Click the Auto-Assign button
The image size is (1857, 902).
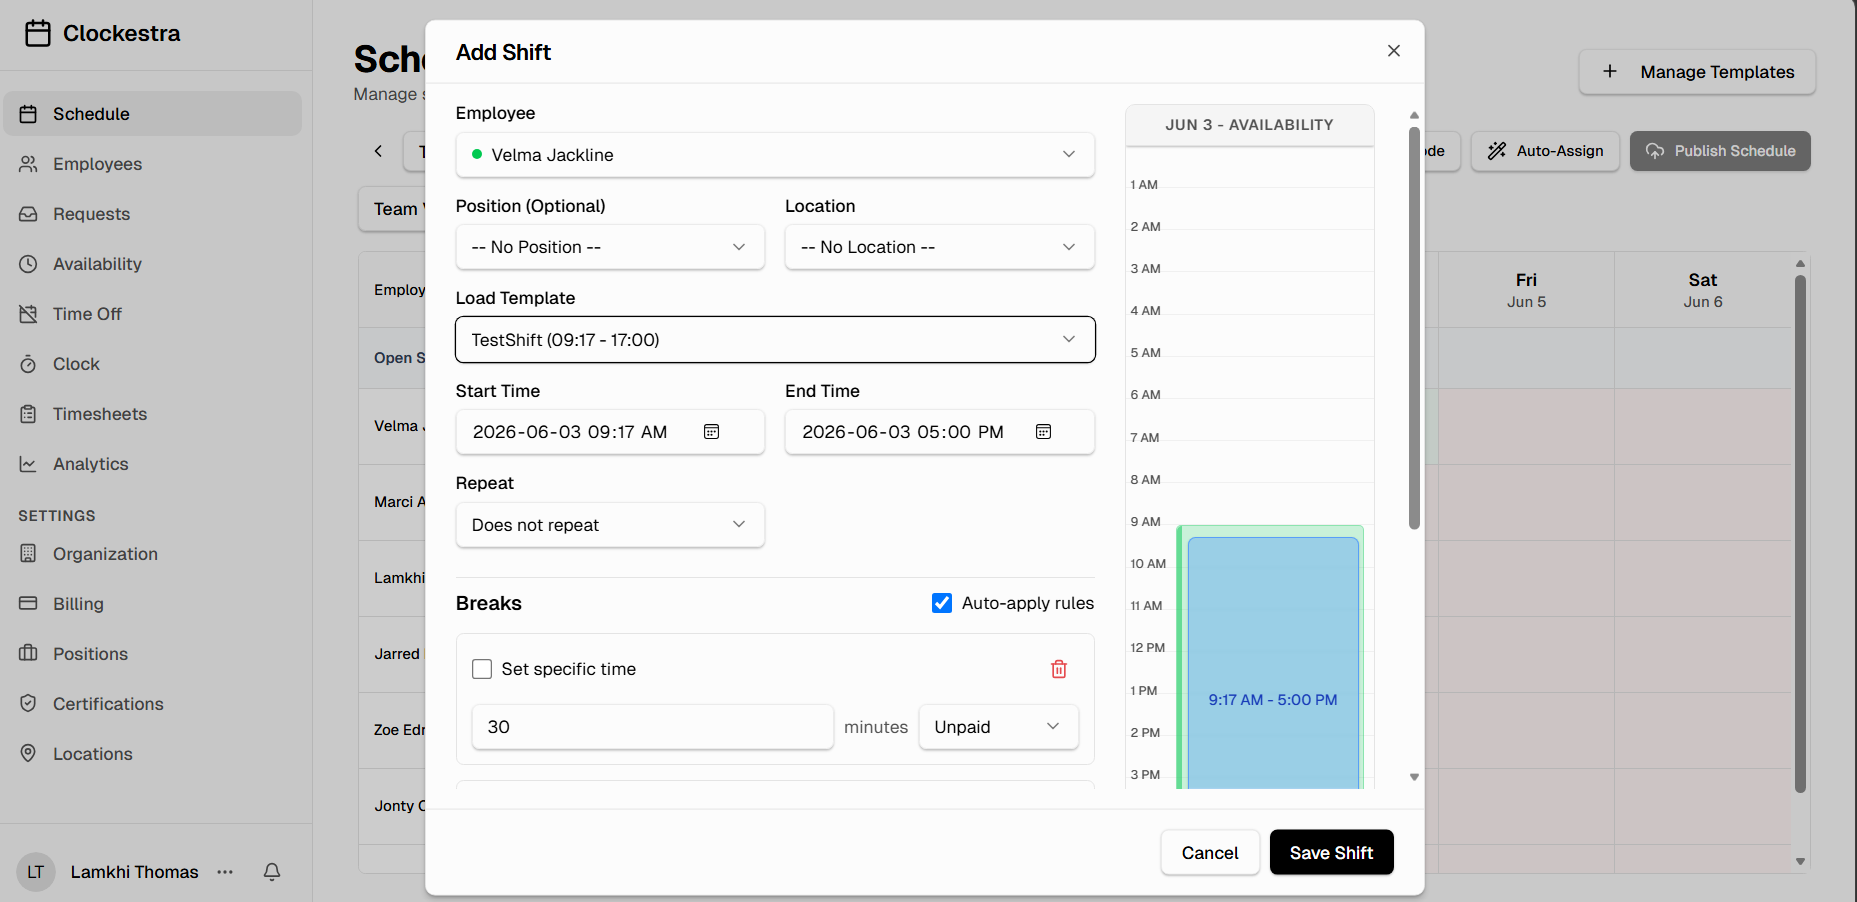(1545, 151)
